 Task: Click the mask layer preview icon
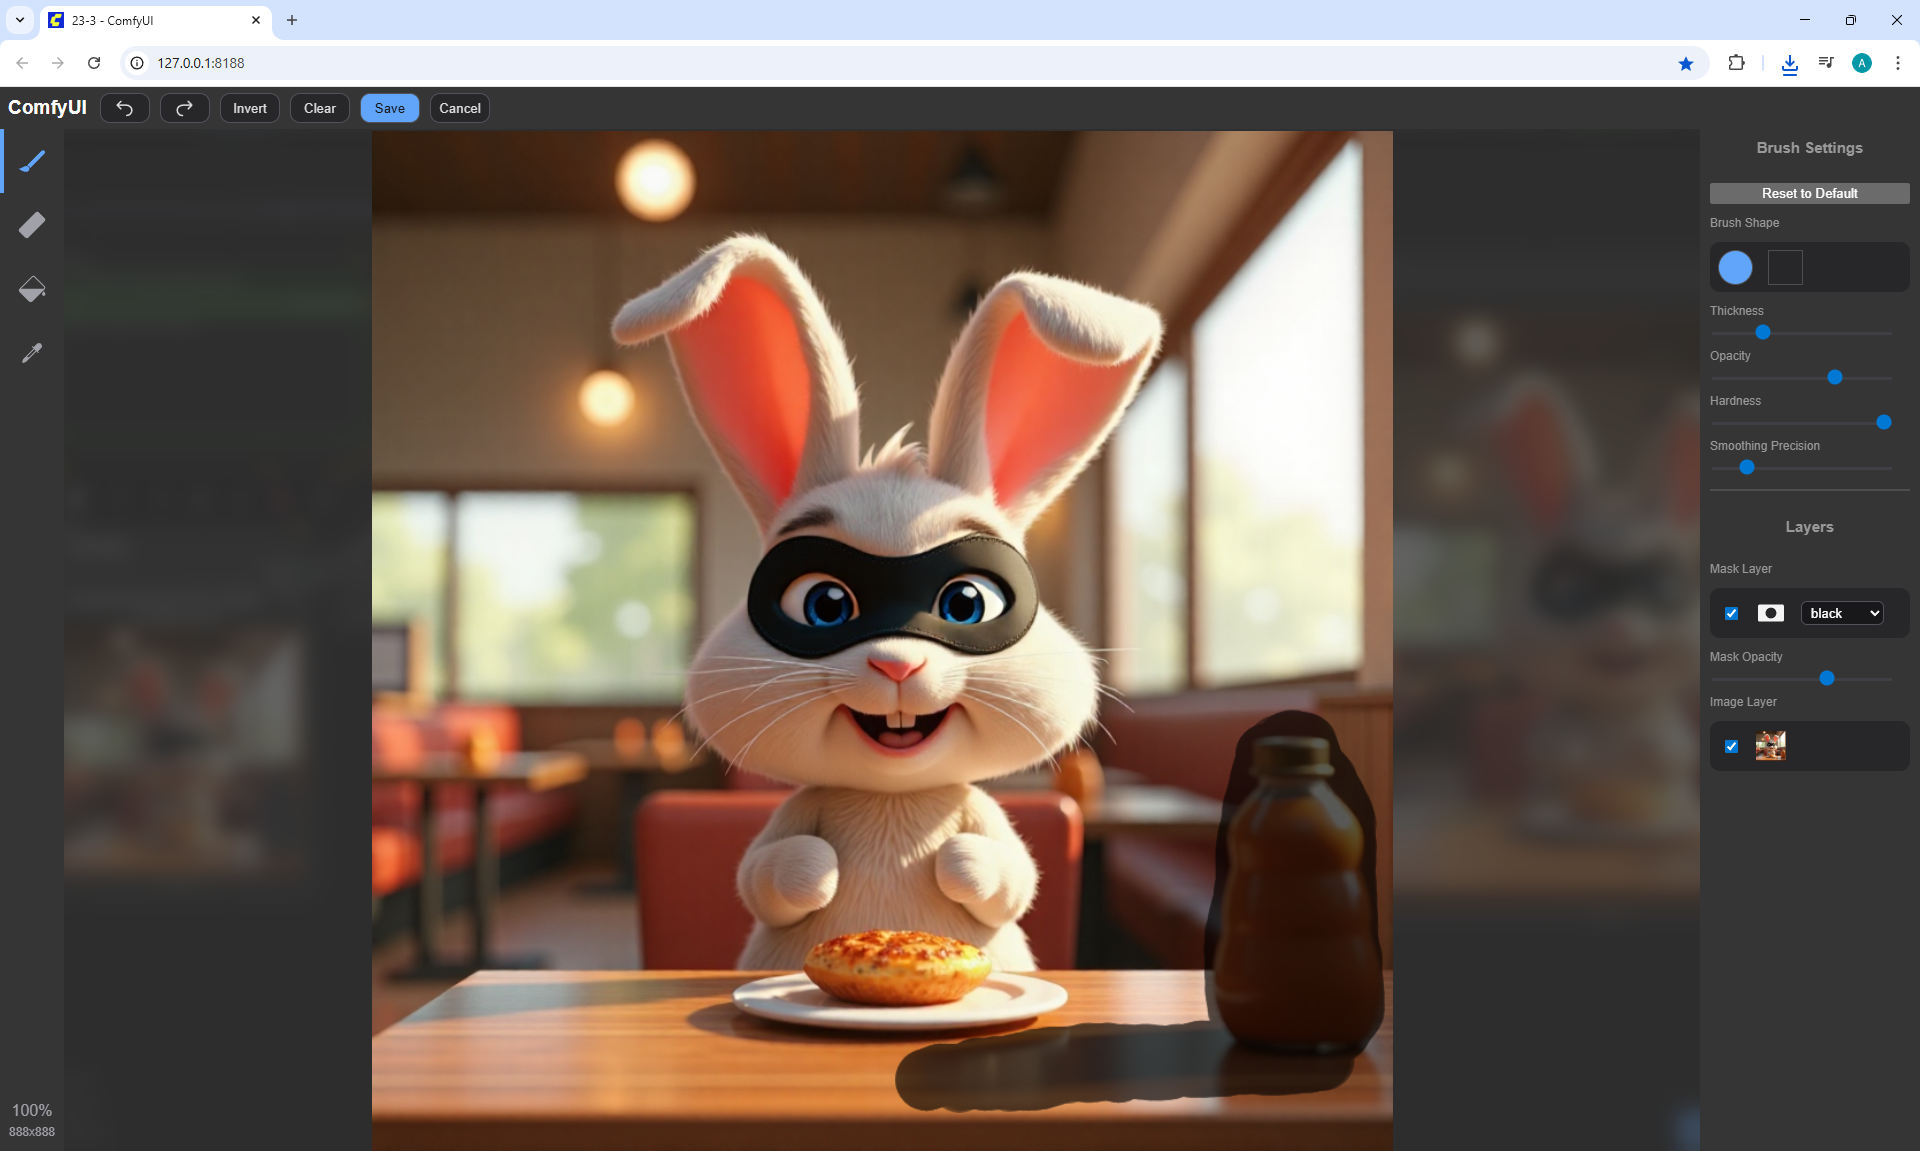point(1770,613)
